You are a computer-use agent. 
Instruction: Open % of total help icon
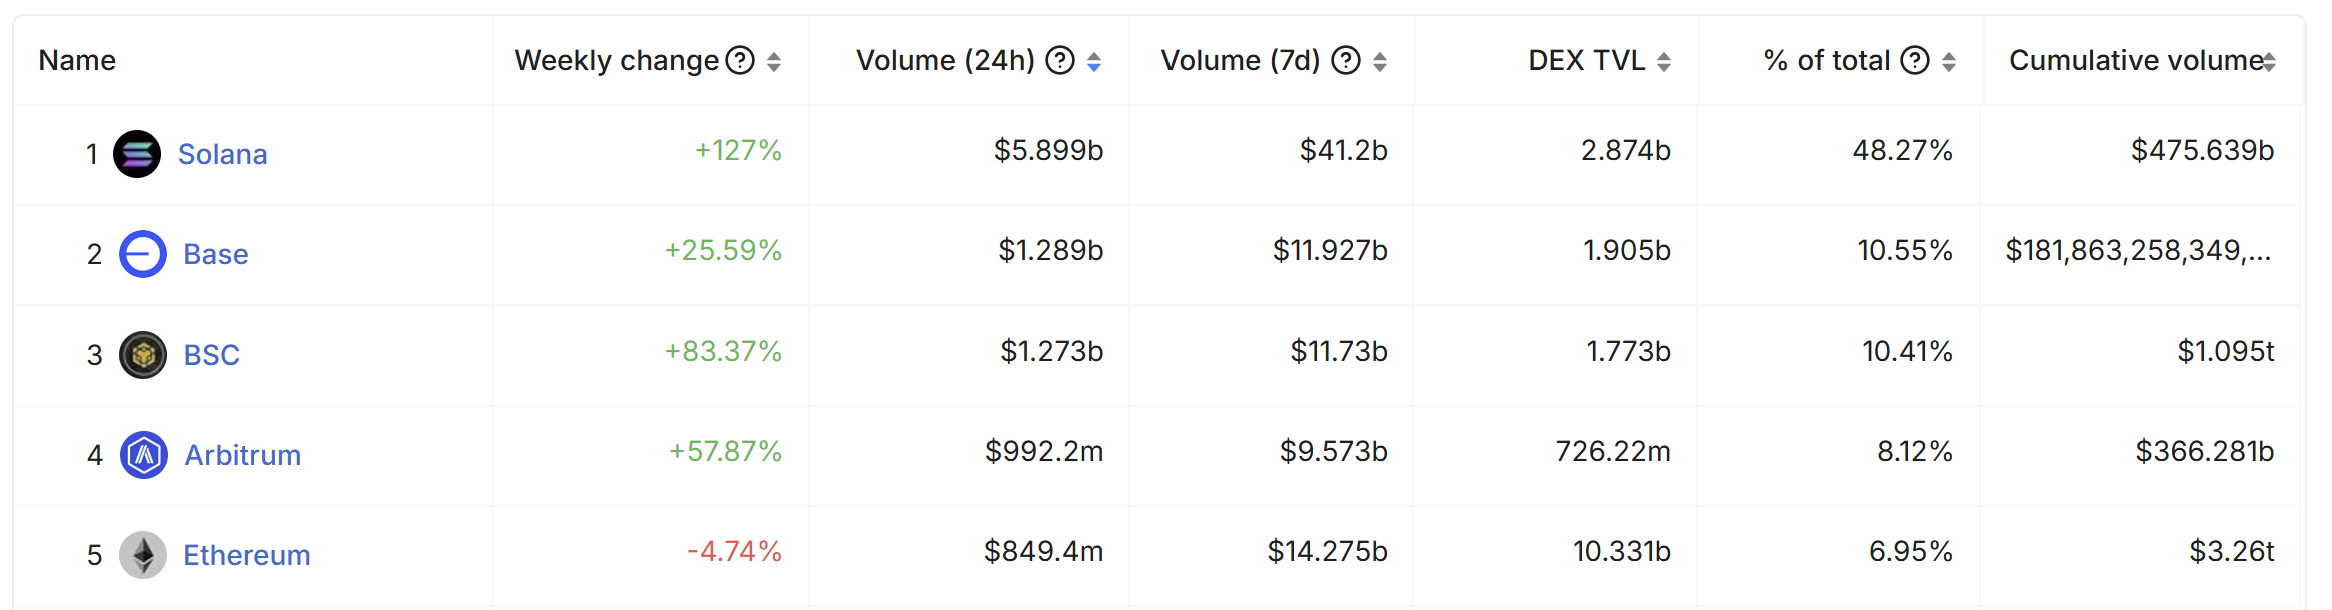point(1915,61)
